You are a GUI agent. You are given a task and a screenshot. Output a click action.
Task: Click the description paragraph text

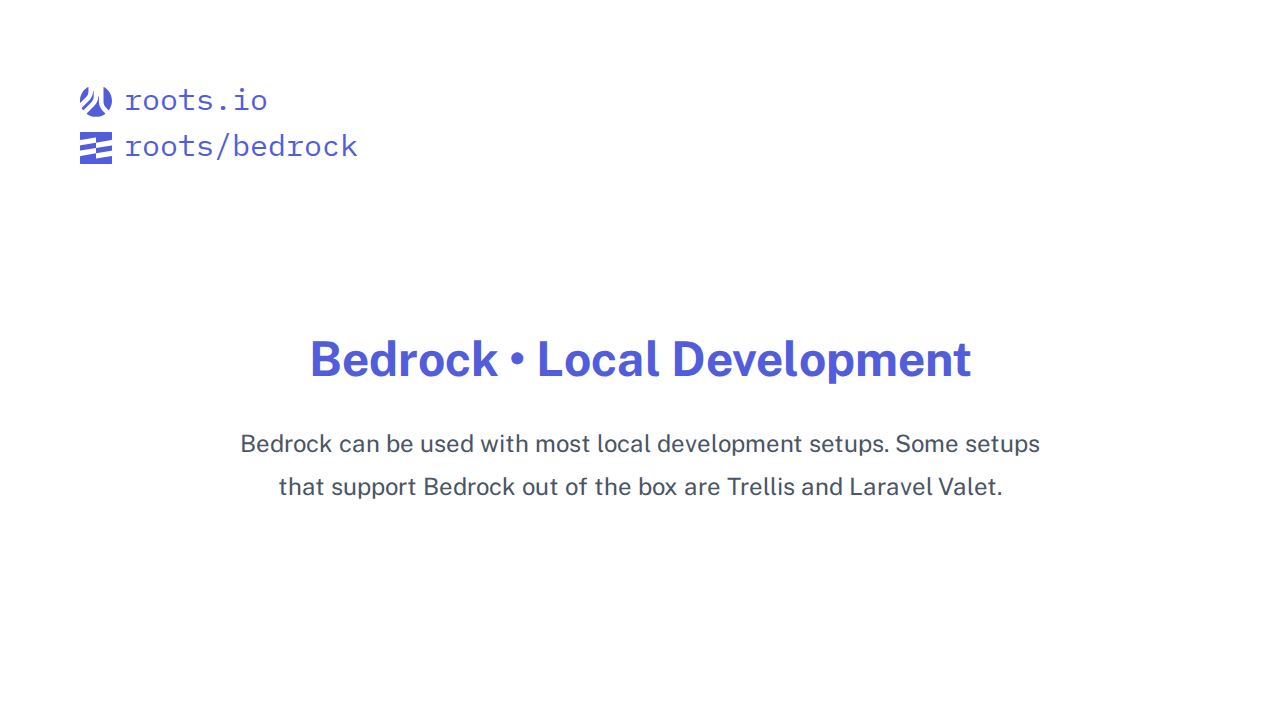coord(640,465)
